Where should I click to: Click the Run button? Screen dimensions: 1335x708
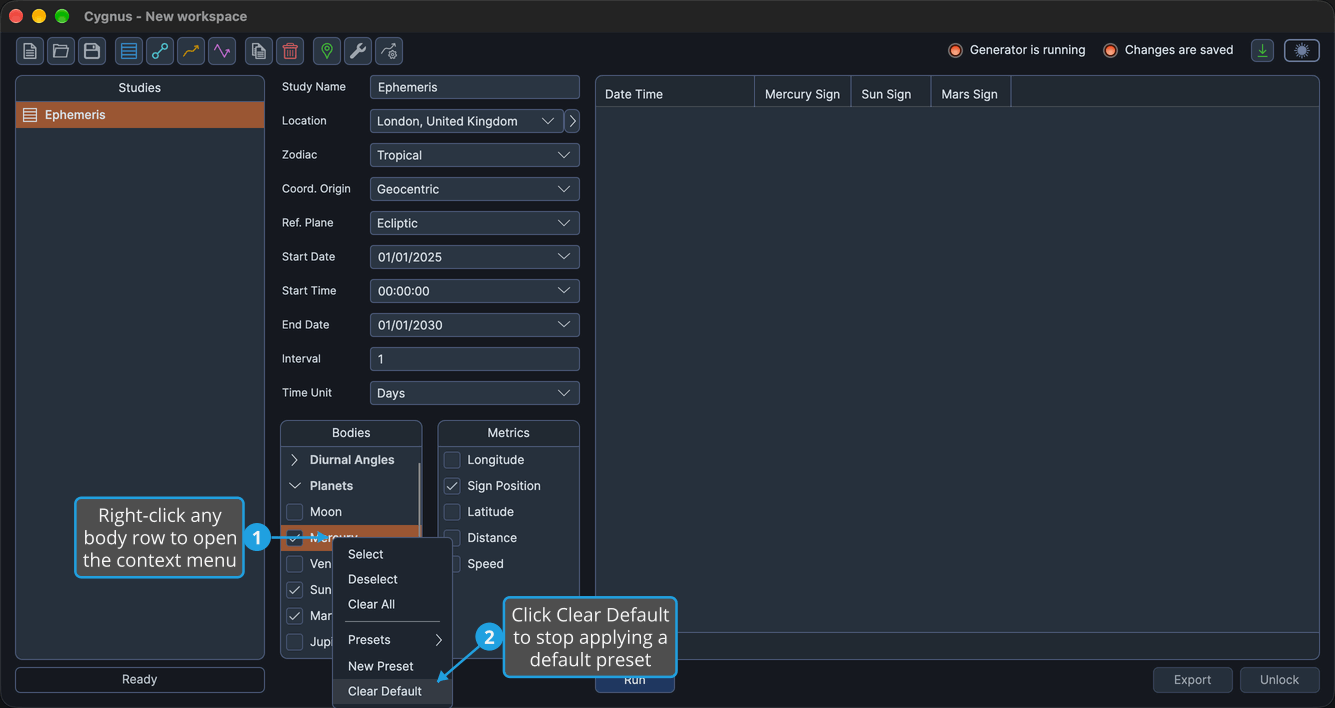[635, 680]
